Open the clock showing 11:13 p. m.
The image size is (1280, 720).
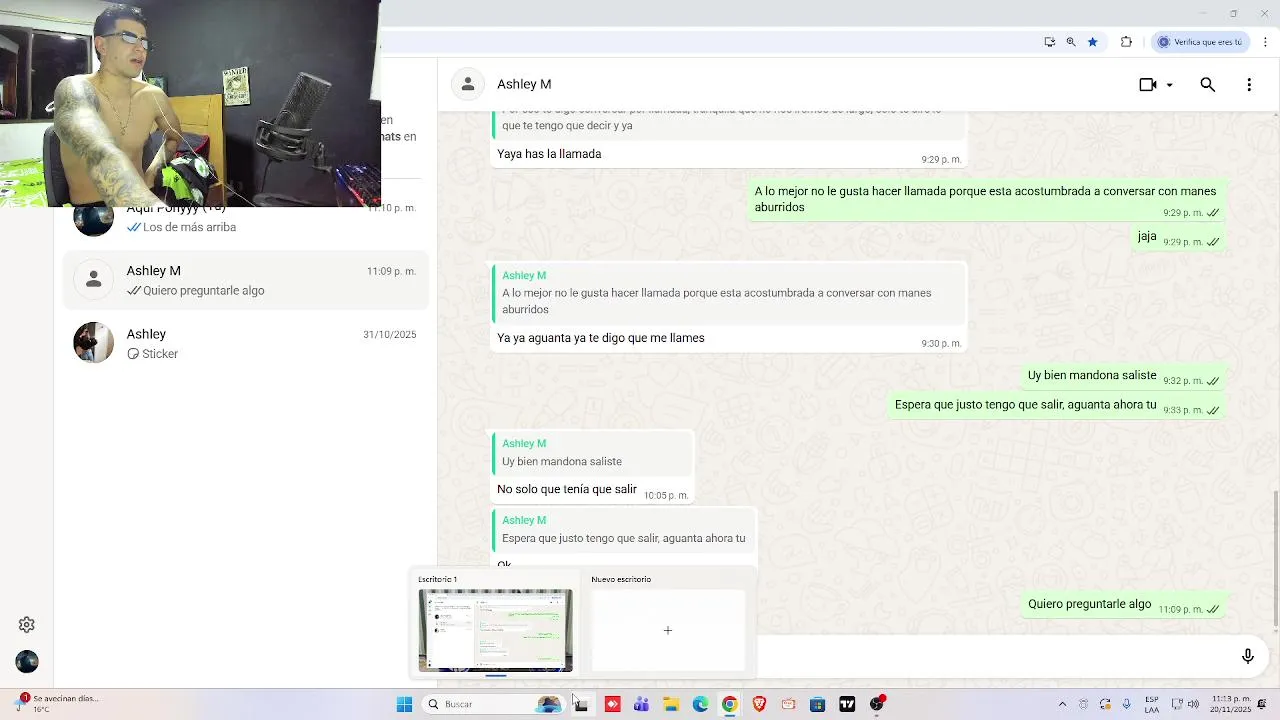click(x=1230, y=704)
